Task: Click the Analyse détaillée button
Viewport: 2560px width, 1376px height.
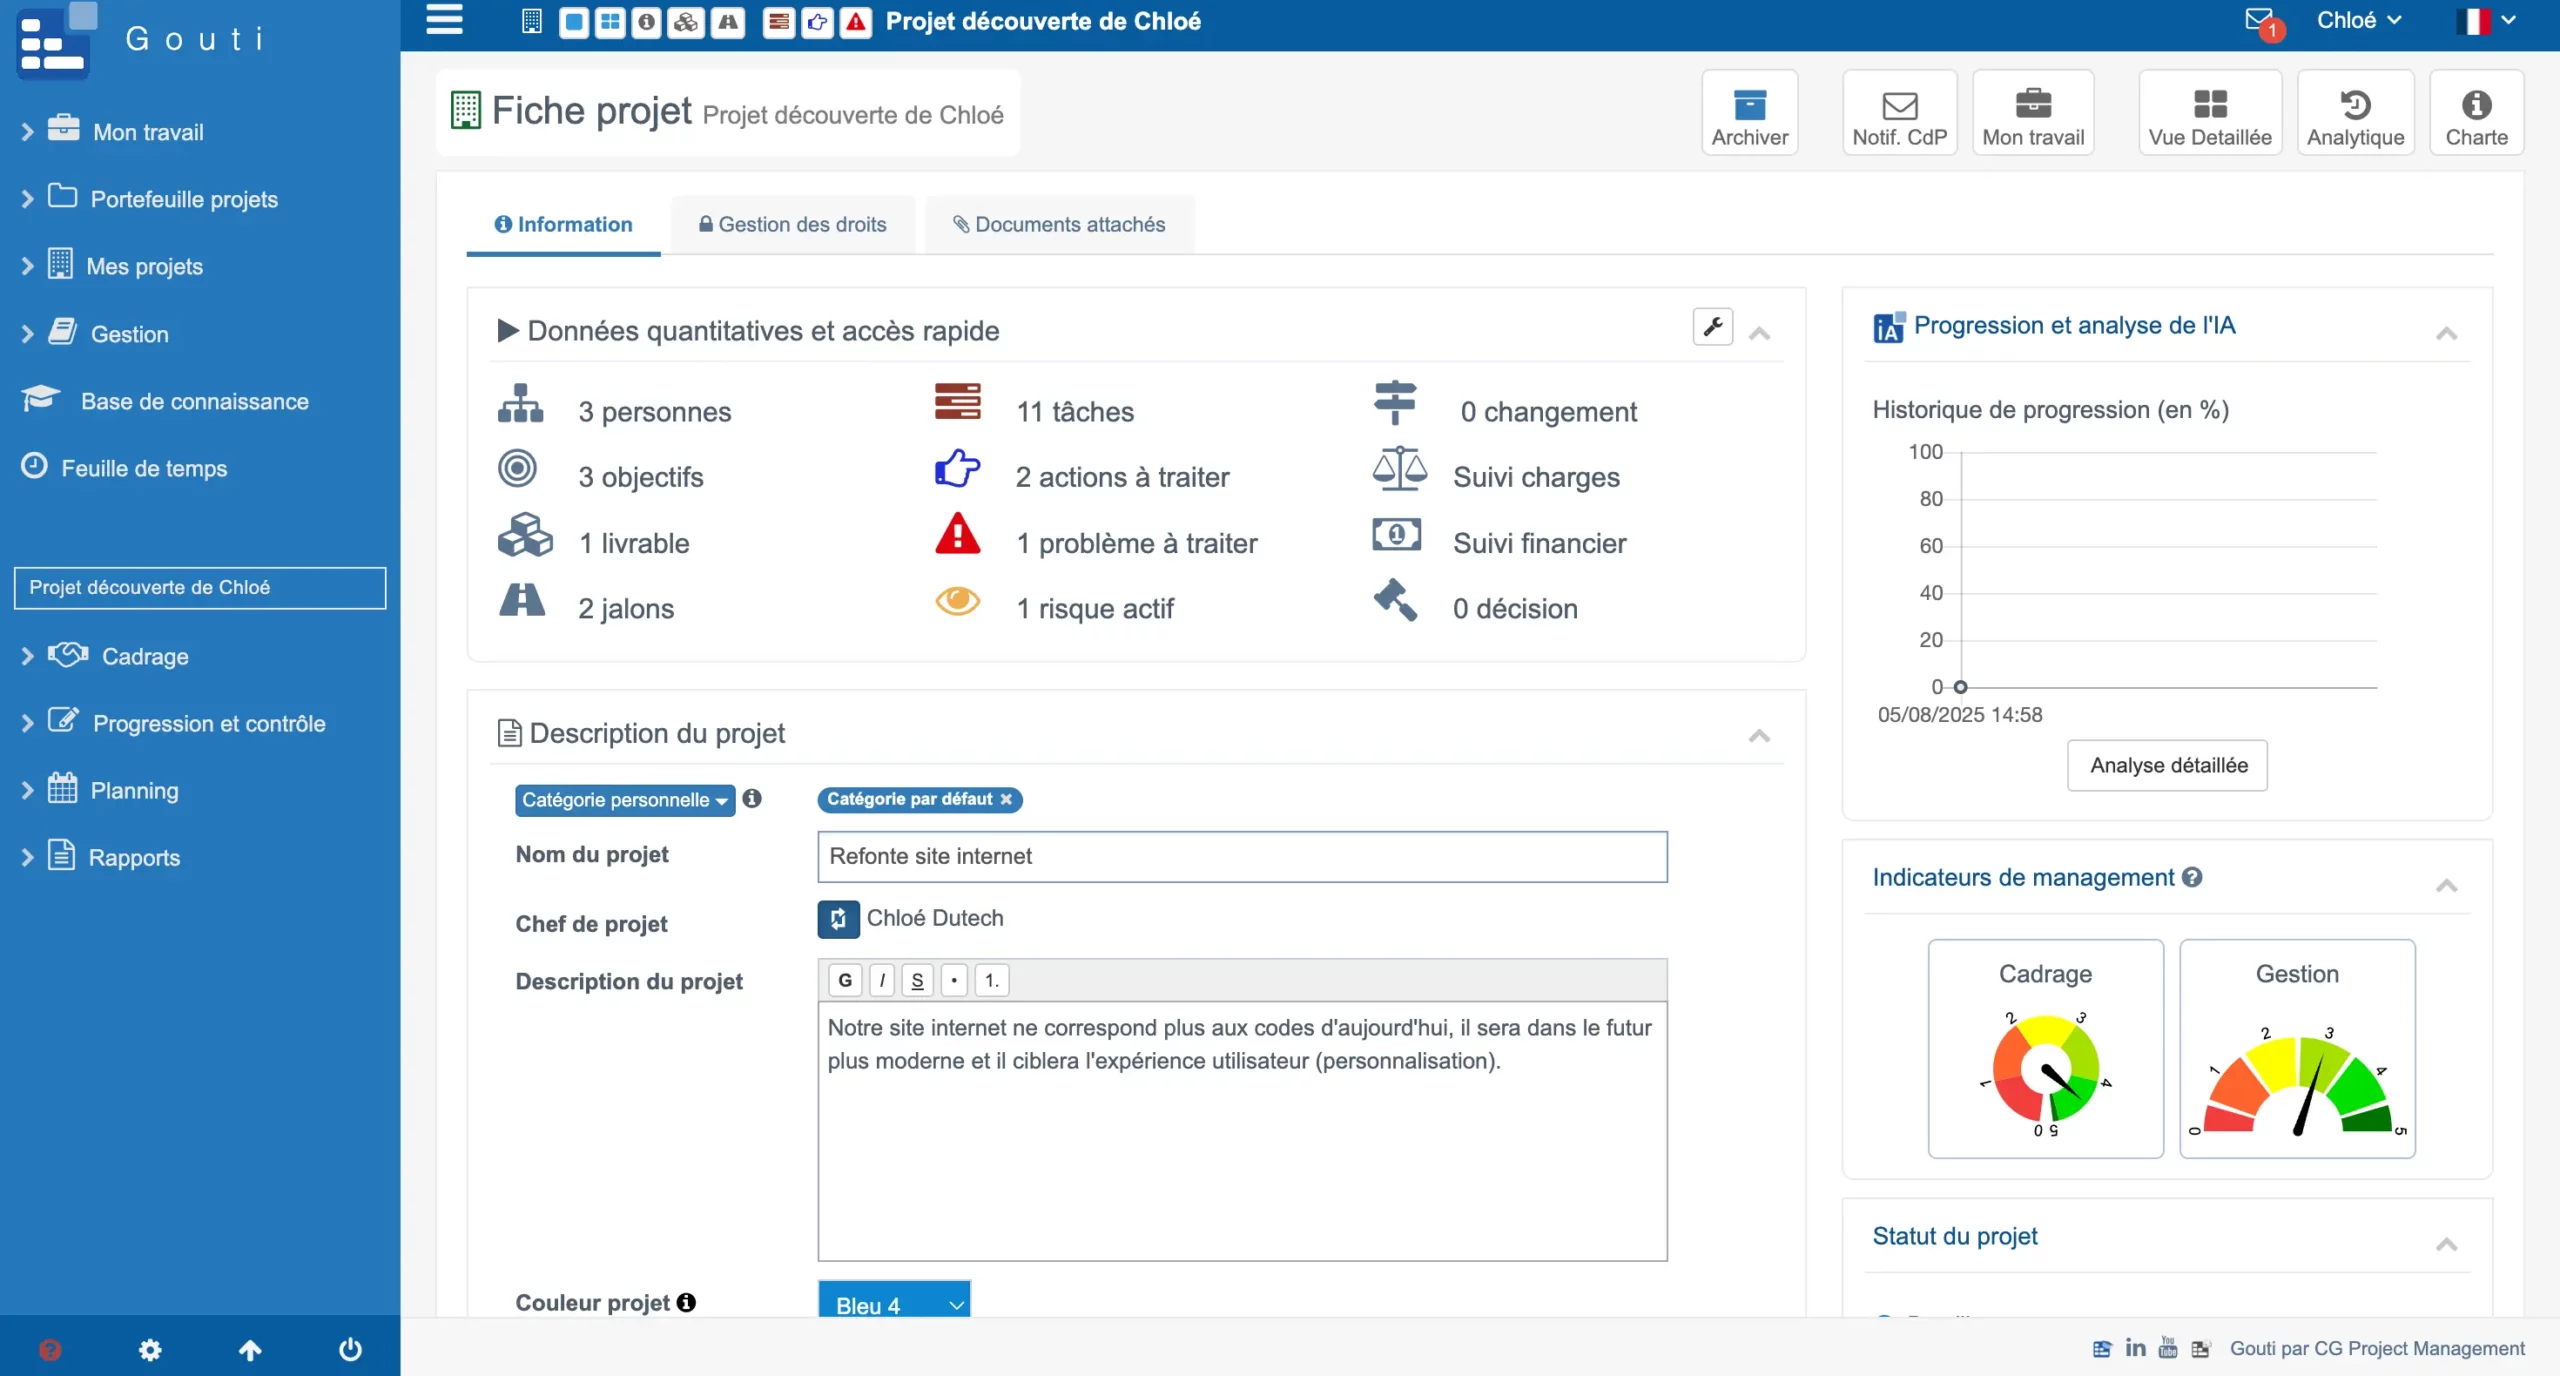Action: point(2167,765)
